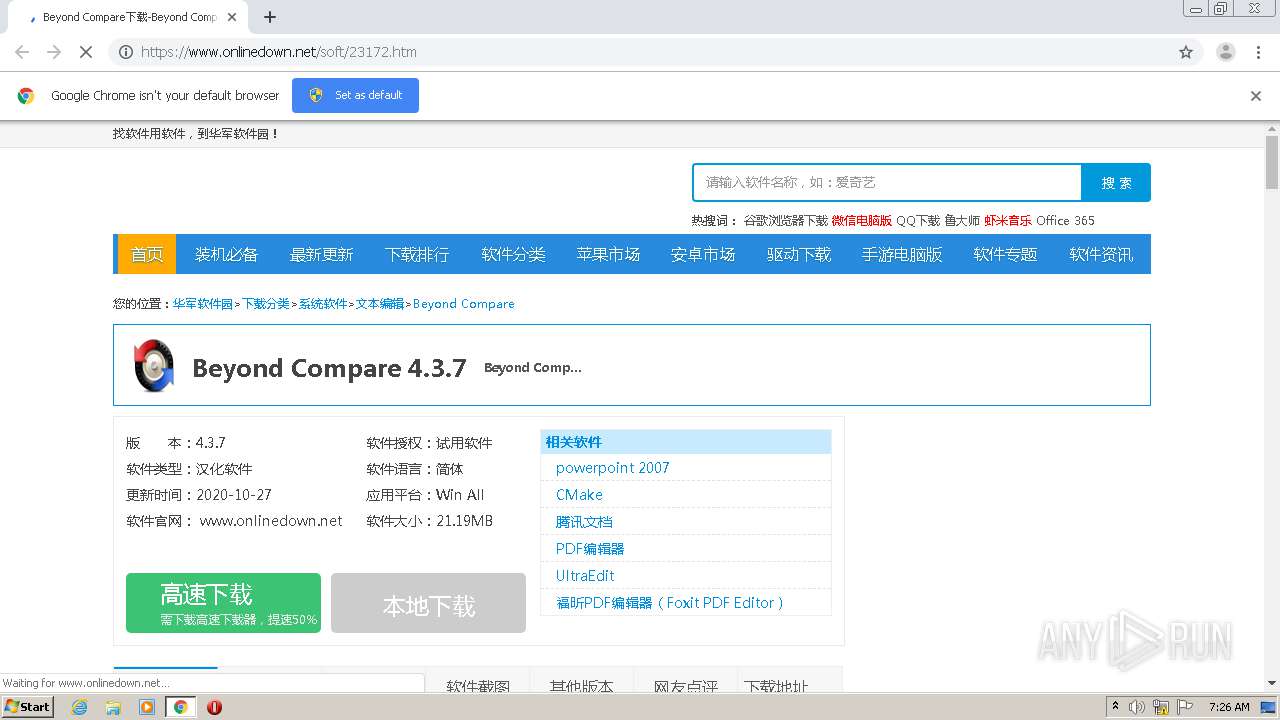Click hot search 微信电脑版
This screenshot has width=1280, height=720.
coord(862,221)
